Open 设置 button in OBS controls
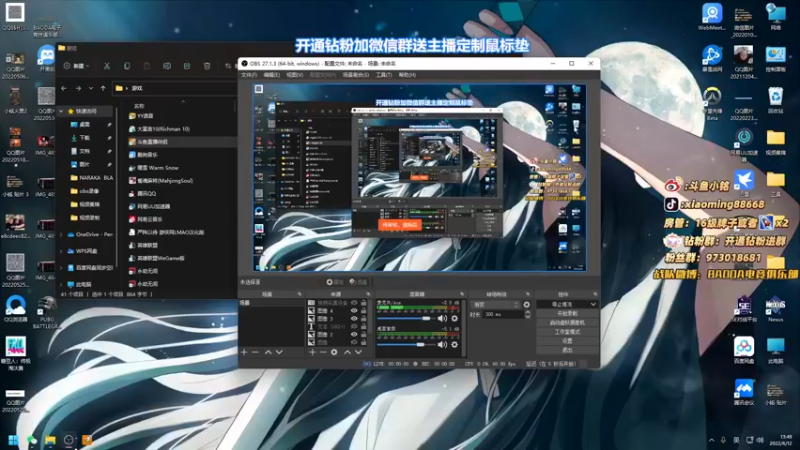This screenshot has height=450, width=800. 567,341
